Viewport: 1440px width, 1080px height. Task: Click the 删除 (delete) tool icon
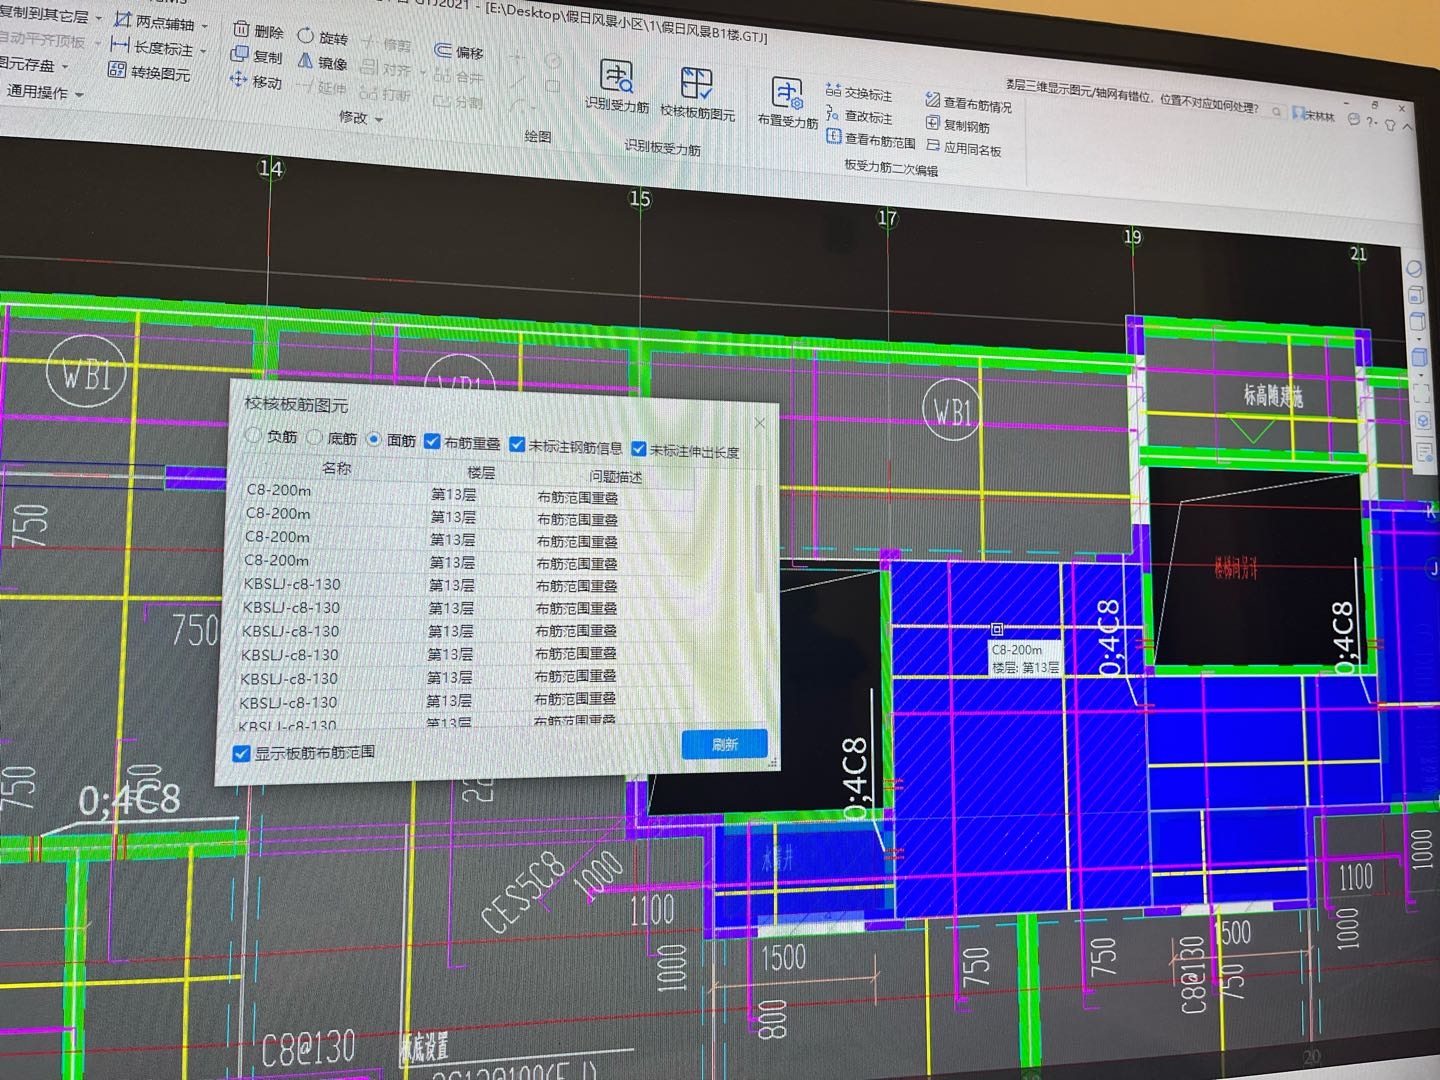pos(241,30)
